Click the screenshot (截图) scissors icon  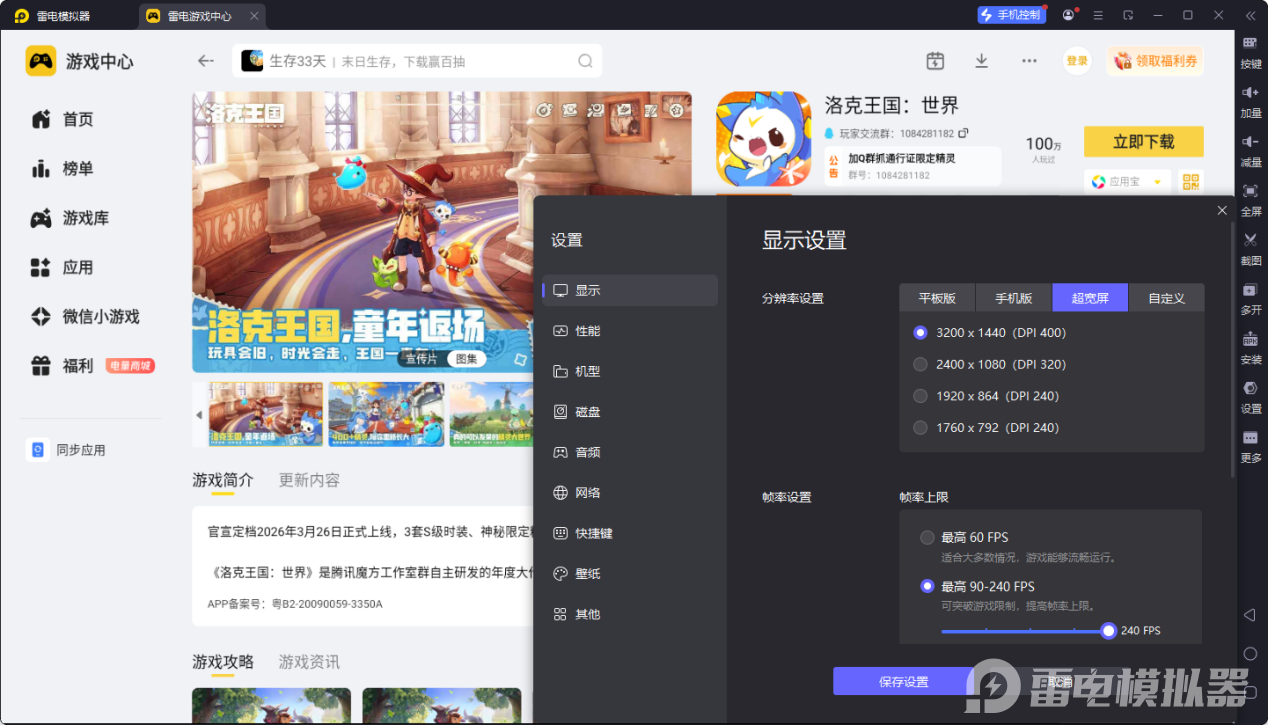pos(1250,240)
